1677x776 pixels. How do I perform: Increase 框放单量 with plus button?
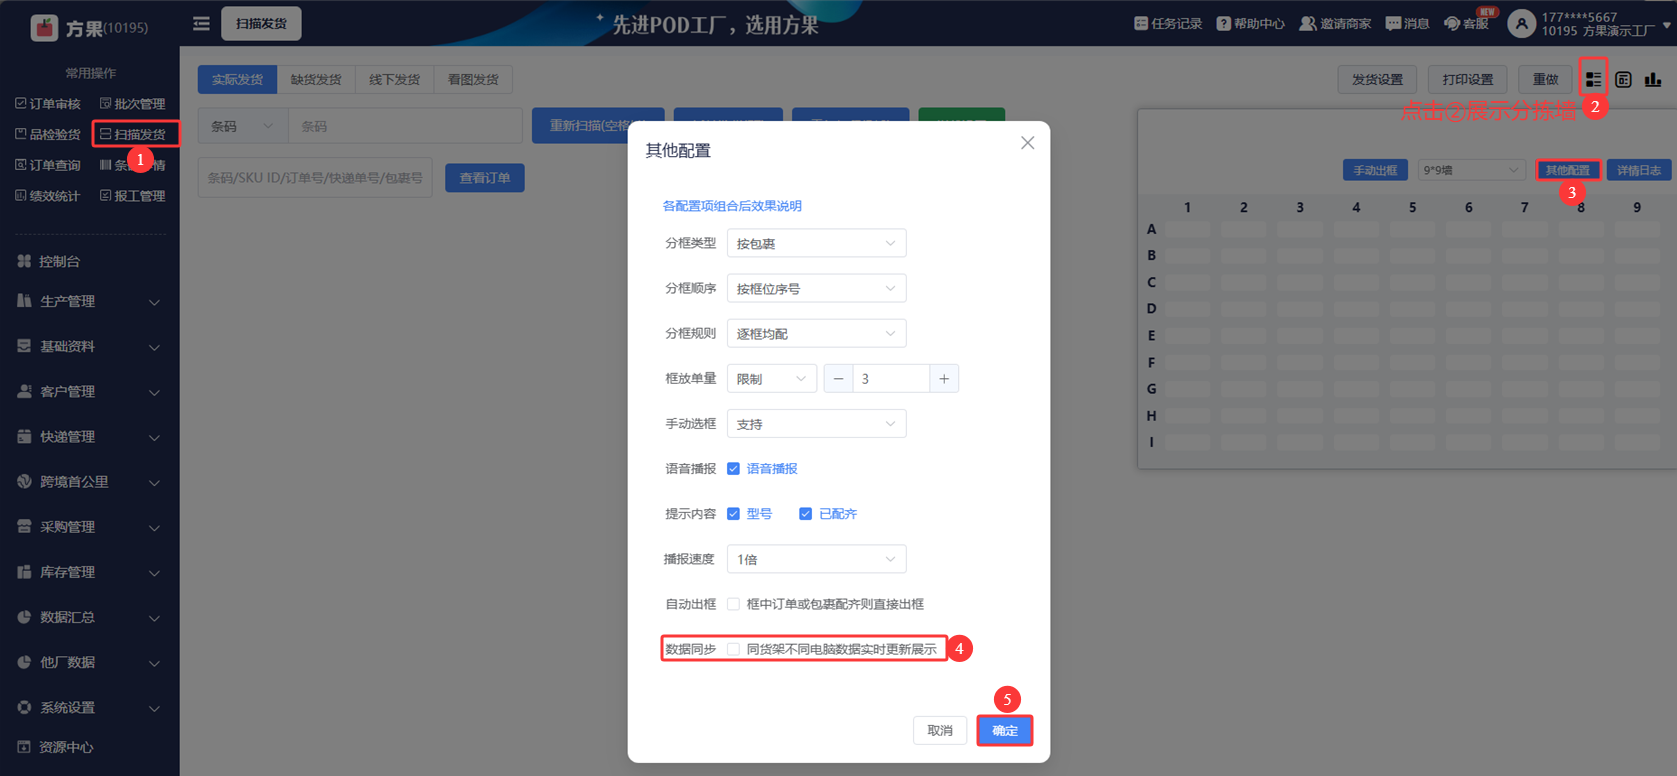pyautogui.click(x=944, y=379)
